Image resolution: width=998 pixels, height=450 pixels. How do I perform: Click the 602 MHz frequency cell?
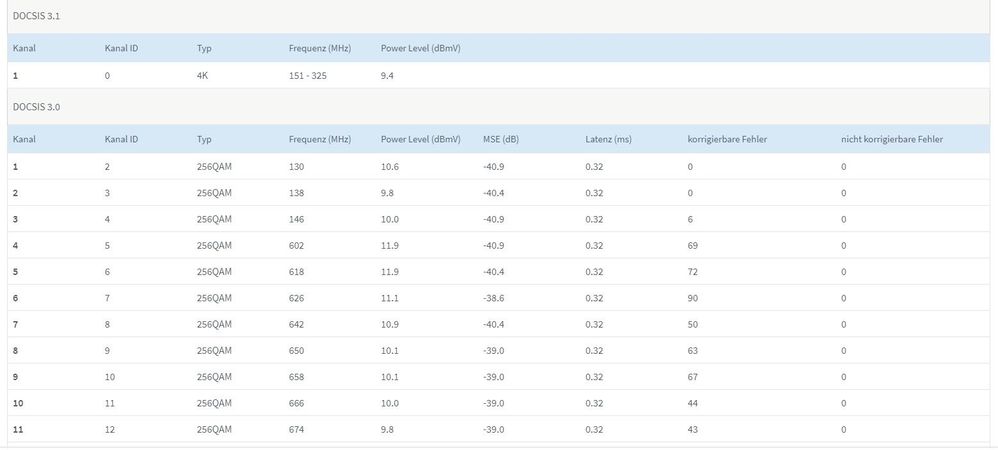click(x=296, y=245)
